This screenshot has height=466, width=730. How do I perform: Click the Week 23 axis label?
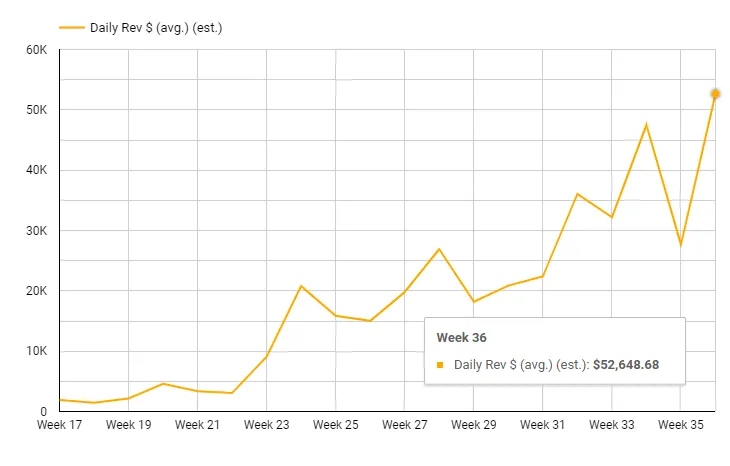266,425
